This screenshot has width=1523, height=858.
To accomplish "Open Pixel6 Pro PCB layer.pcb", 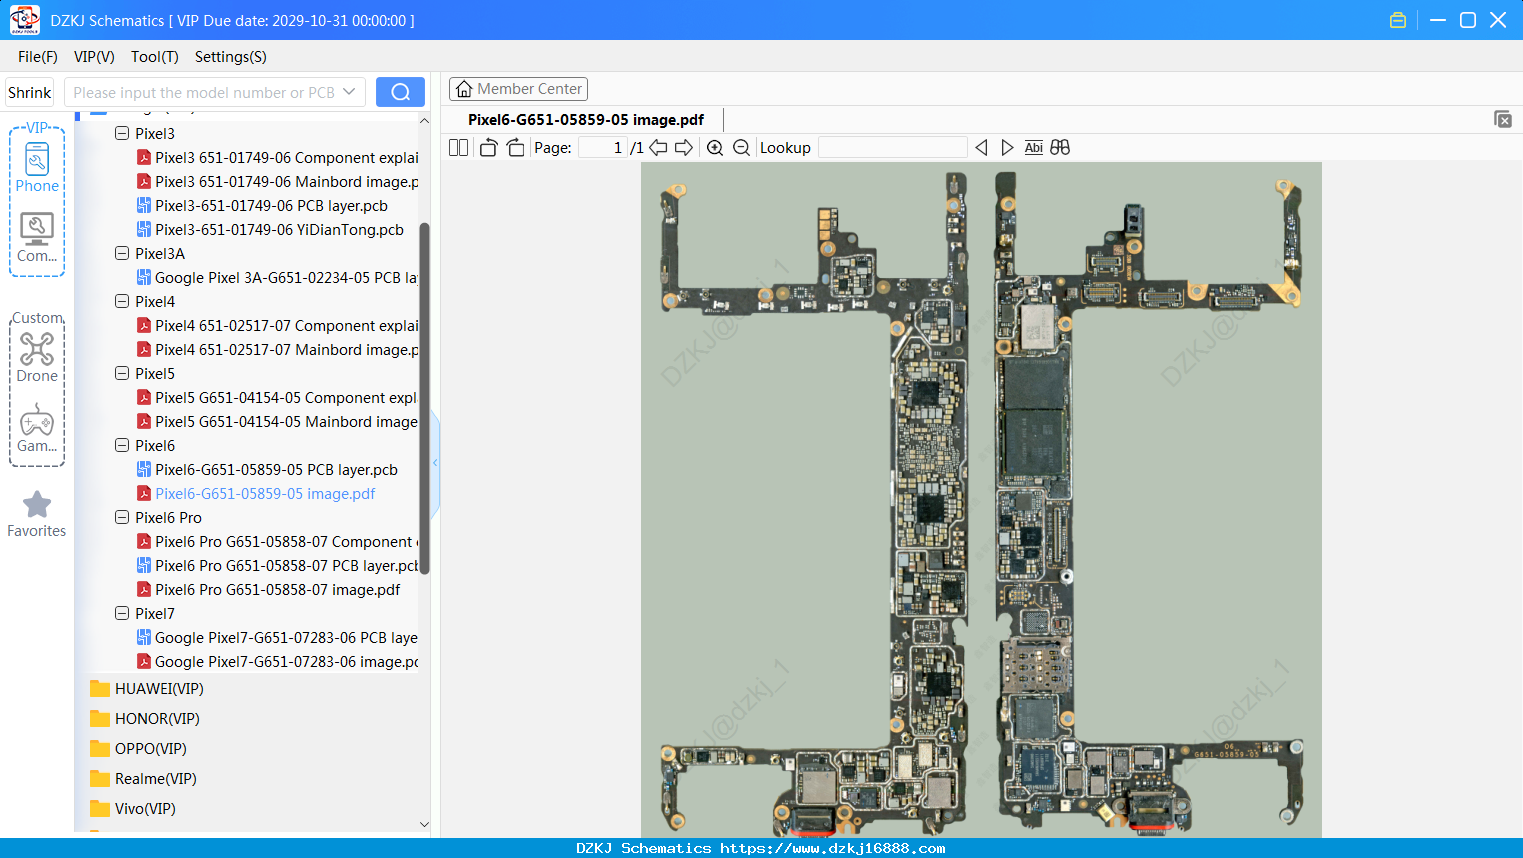I will pyautogui.click(x=278, y=566).
